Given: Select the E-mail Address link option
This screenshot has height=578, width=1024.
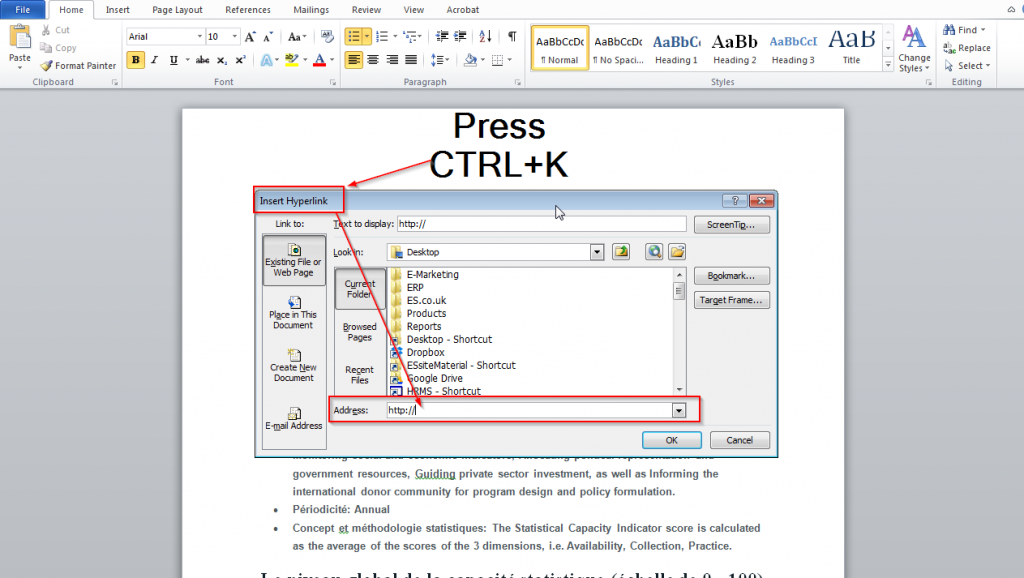Looking at the screenshot, I should [293, 419].
